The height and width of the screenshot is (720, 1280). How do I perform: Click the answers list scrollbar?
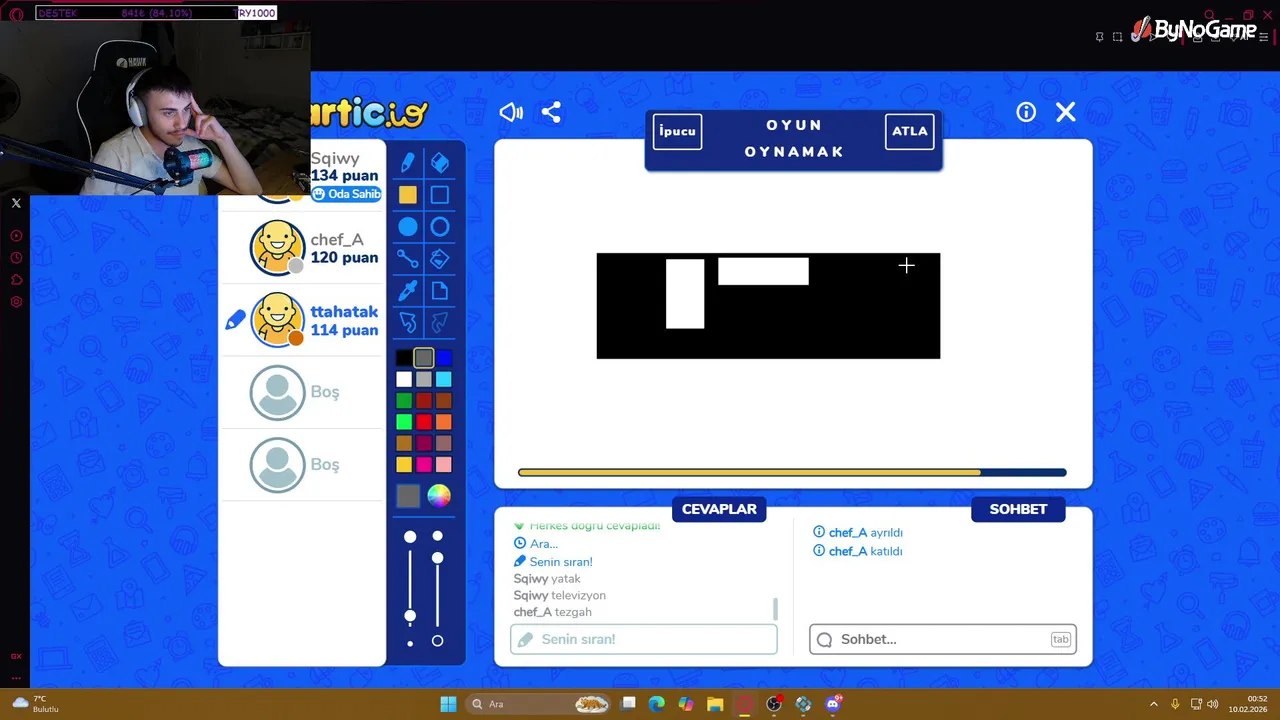tap(775, 609)
